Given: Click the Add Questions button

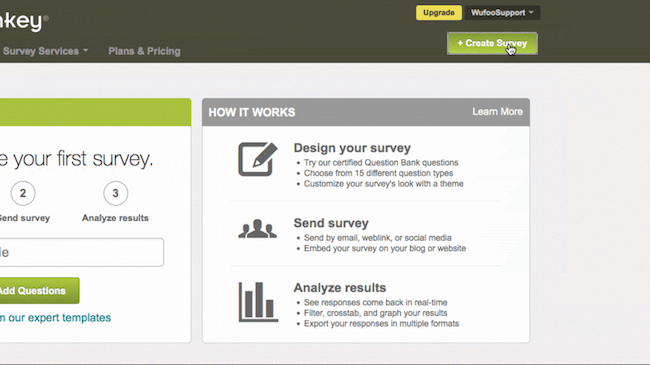Looking at the screenshot, I should pos(39,291).
